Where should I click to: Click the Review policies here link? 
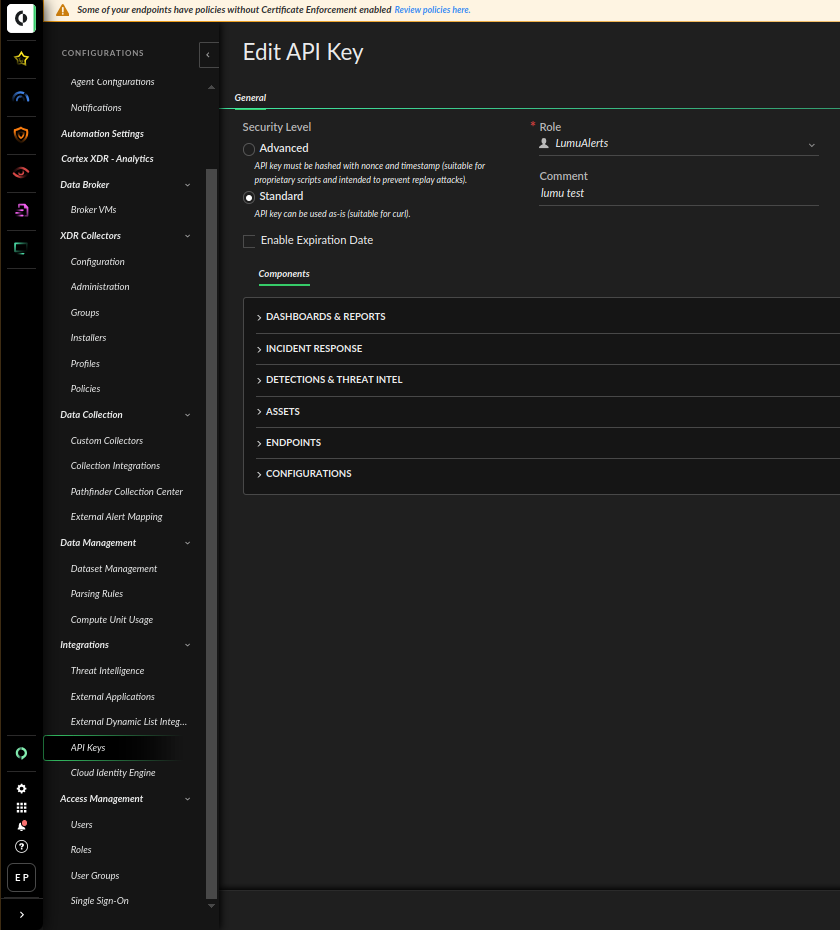pyautogui.click(x=432, y=10)
